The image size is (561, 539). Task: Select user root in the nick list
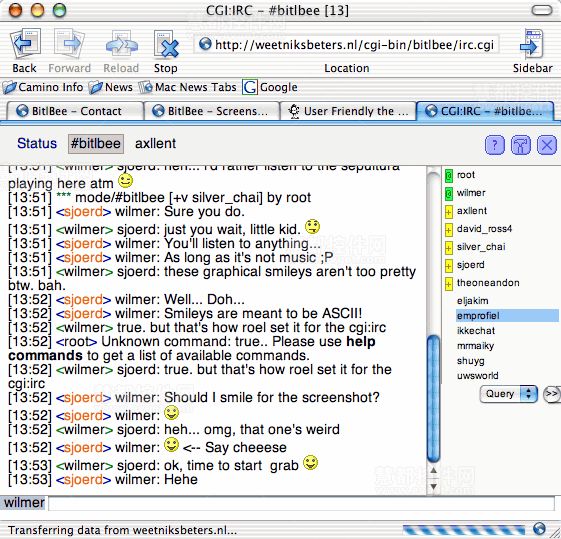pyautogui.click(x=465, y=175)
